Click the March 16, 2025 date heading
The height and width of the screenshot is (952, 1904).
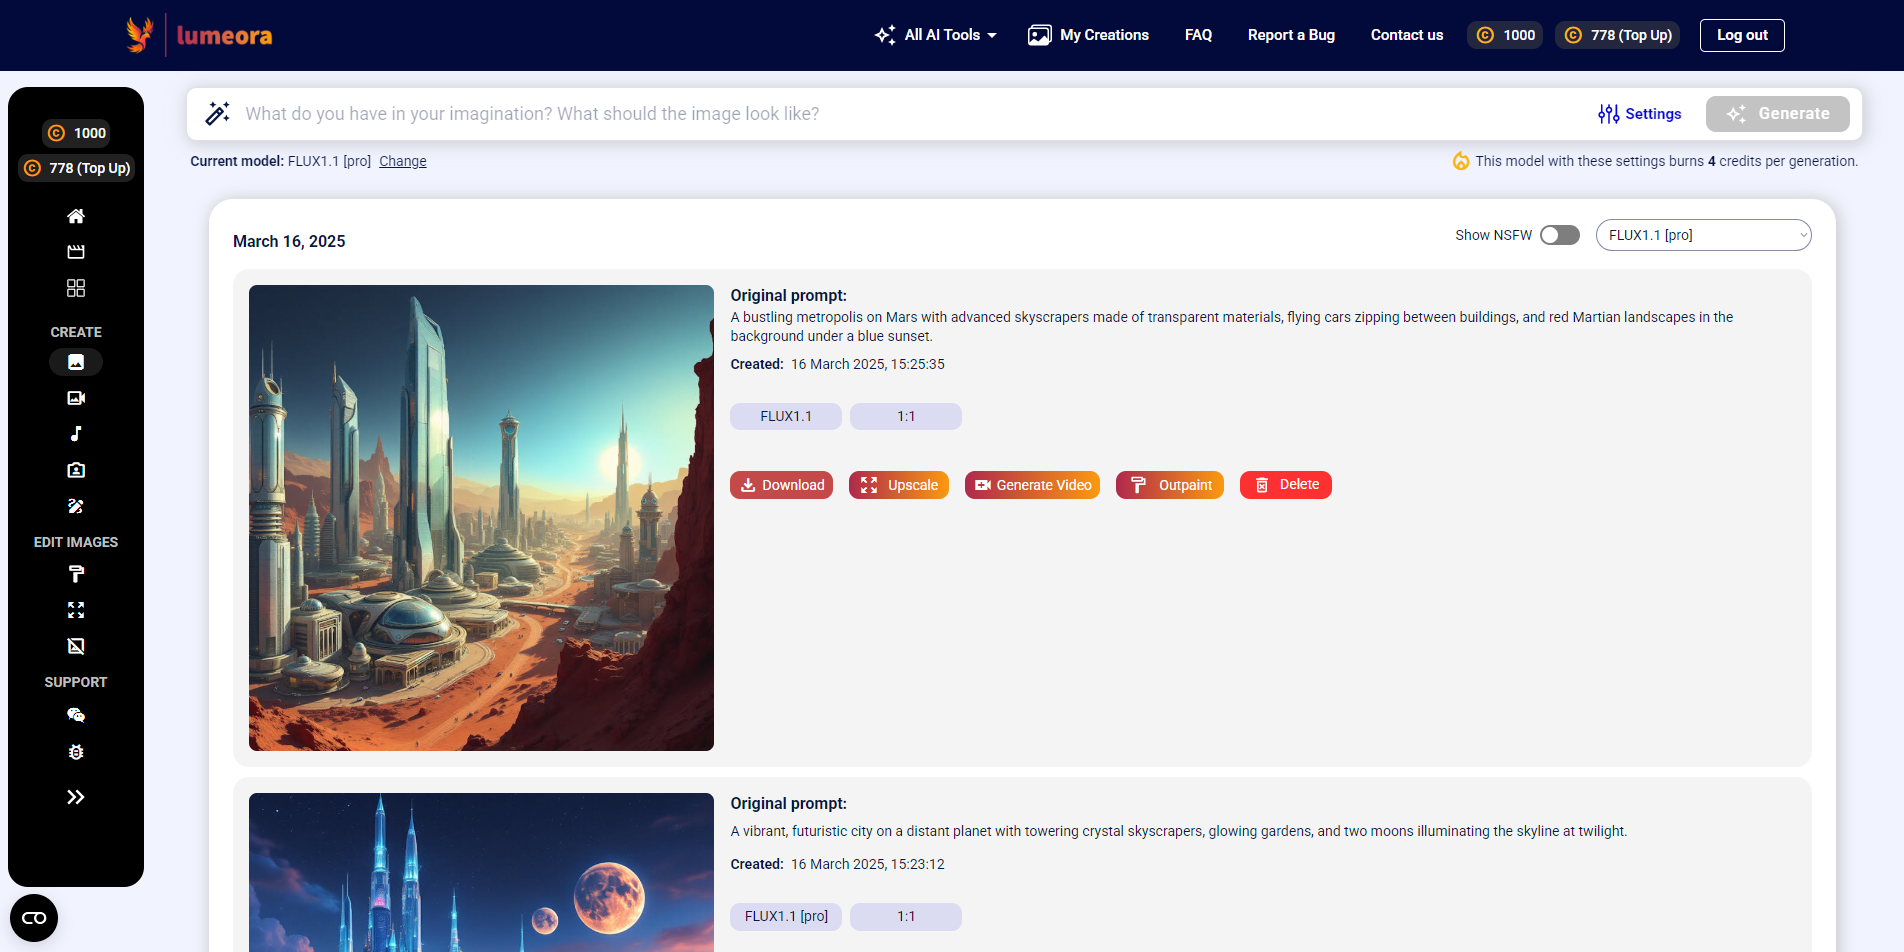(x=289, y=241)
